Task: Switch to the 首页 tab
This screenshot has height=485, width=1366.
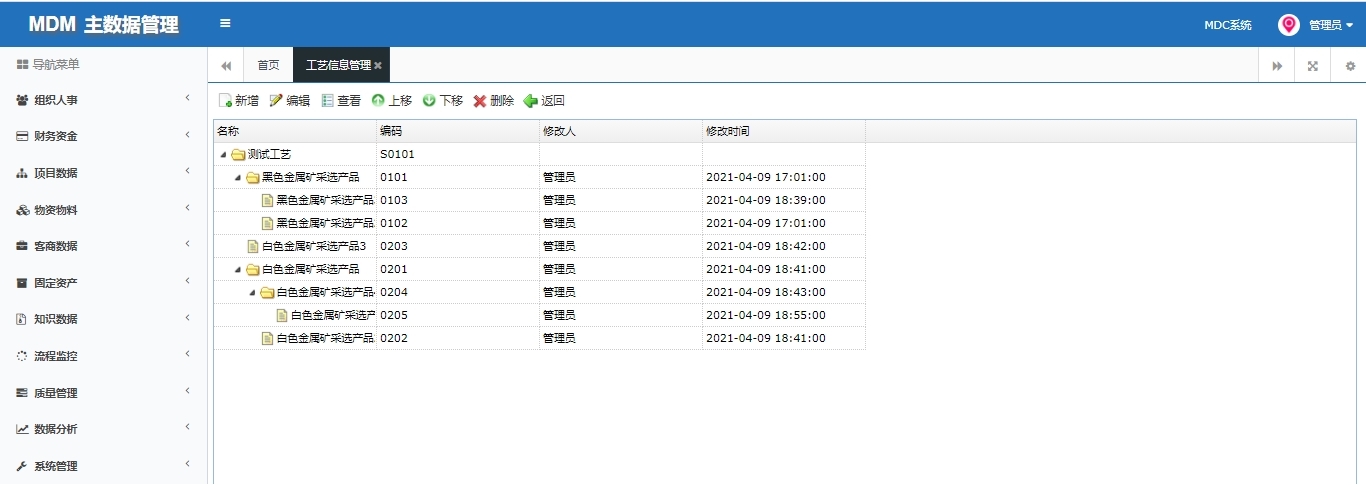Action: pyautogui.click(x=268, y=65)
